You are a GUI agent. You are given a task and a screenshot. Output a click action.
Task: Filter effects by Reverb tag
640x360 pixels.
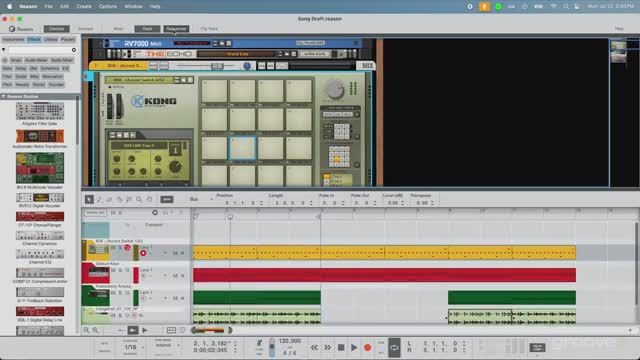click(22, 84)
